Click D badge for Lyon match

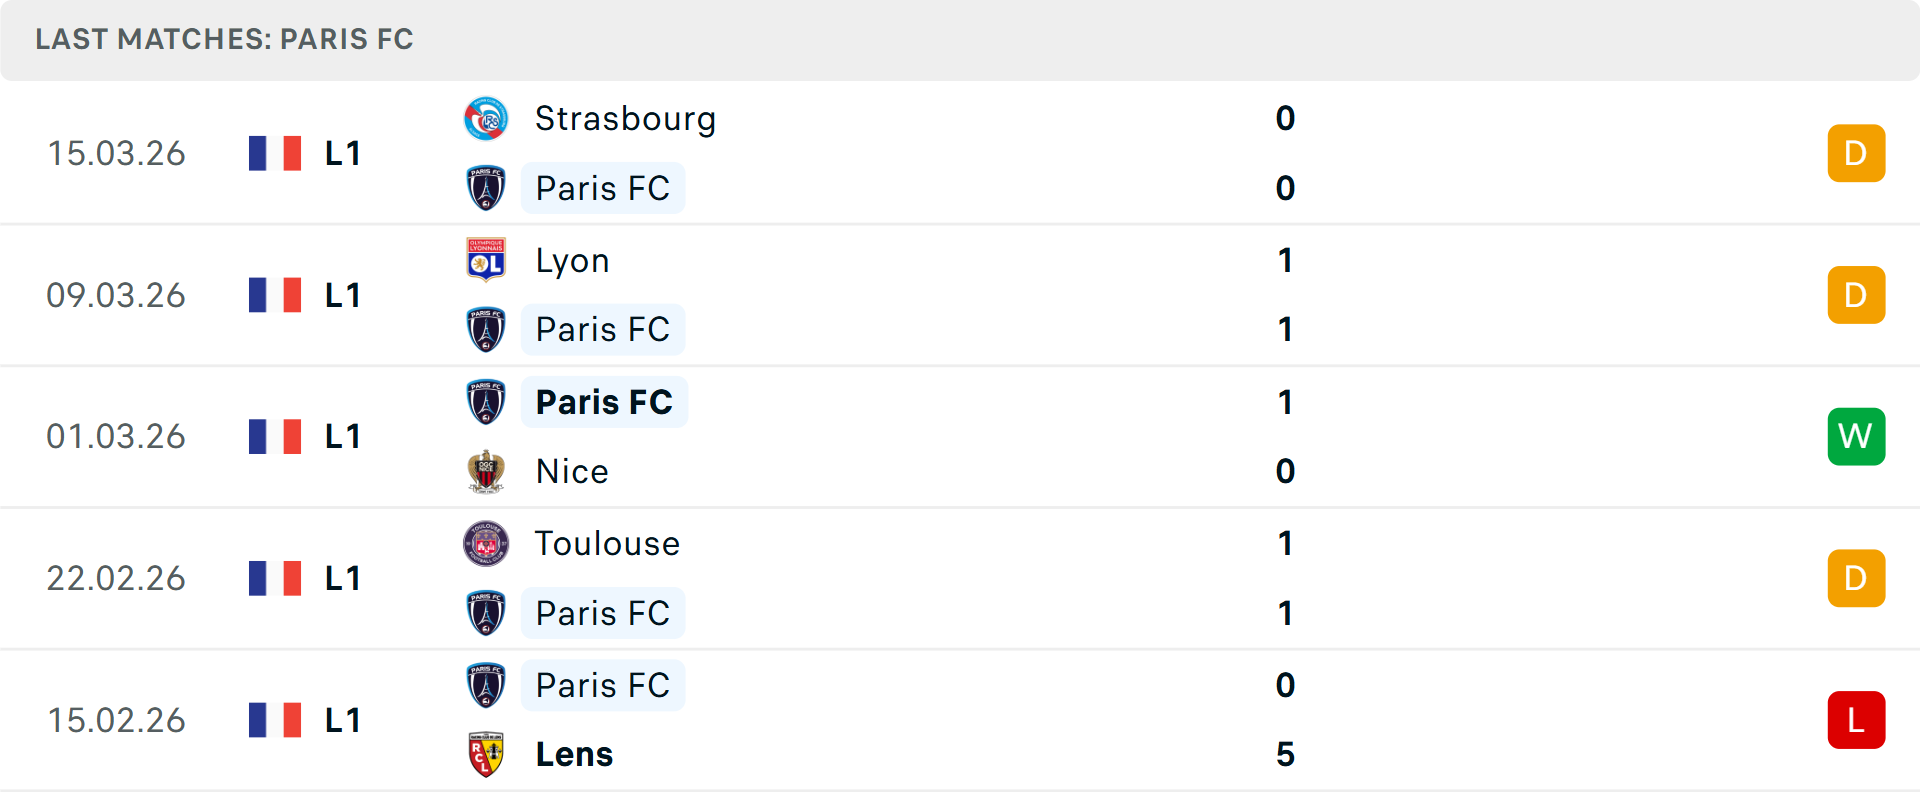[x=1856, y=295]
